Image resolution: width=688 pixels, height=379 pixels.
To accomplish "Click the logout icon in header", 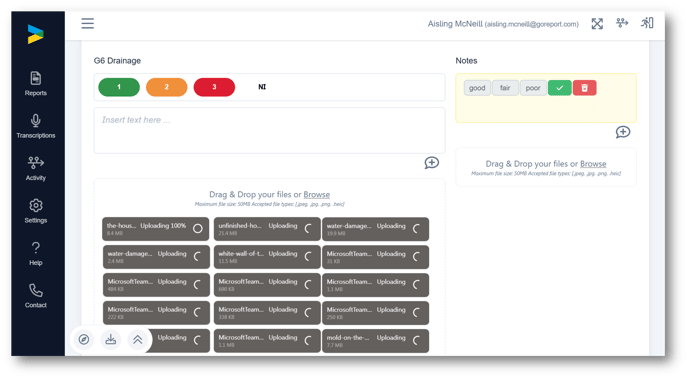I will click(647, 23).
